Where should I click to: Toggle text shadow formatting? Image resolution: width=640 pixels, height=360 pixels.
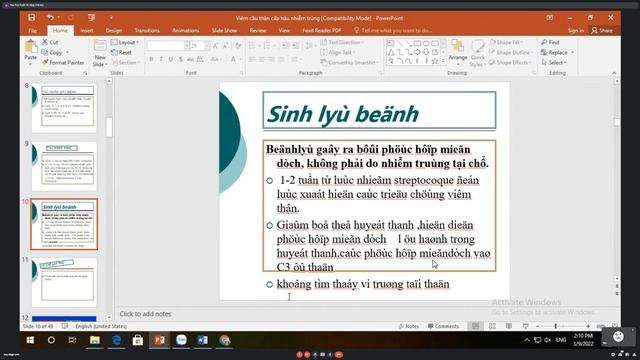point(181,60)
